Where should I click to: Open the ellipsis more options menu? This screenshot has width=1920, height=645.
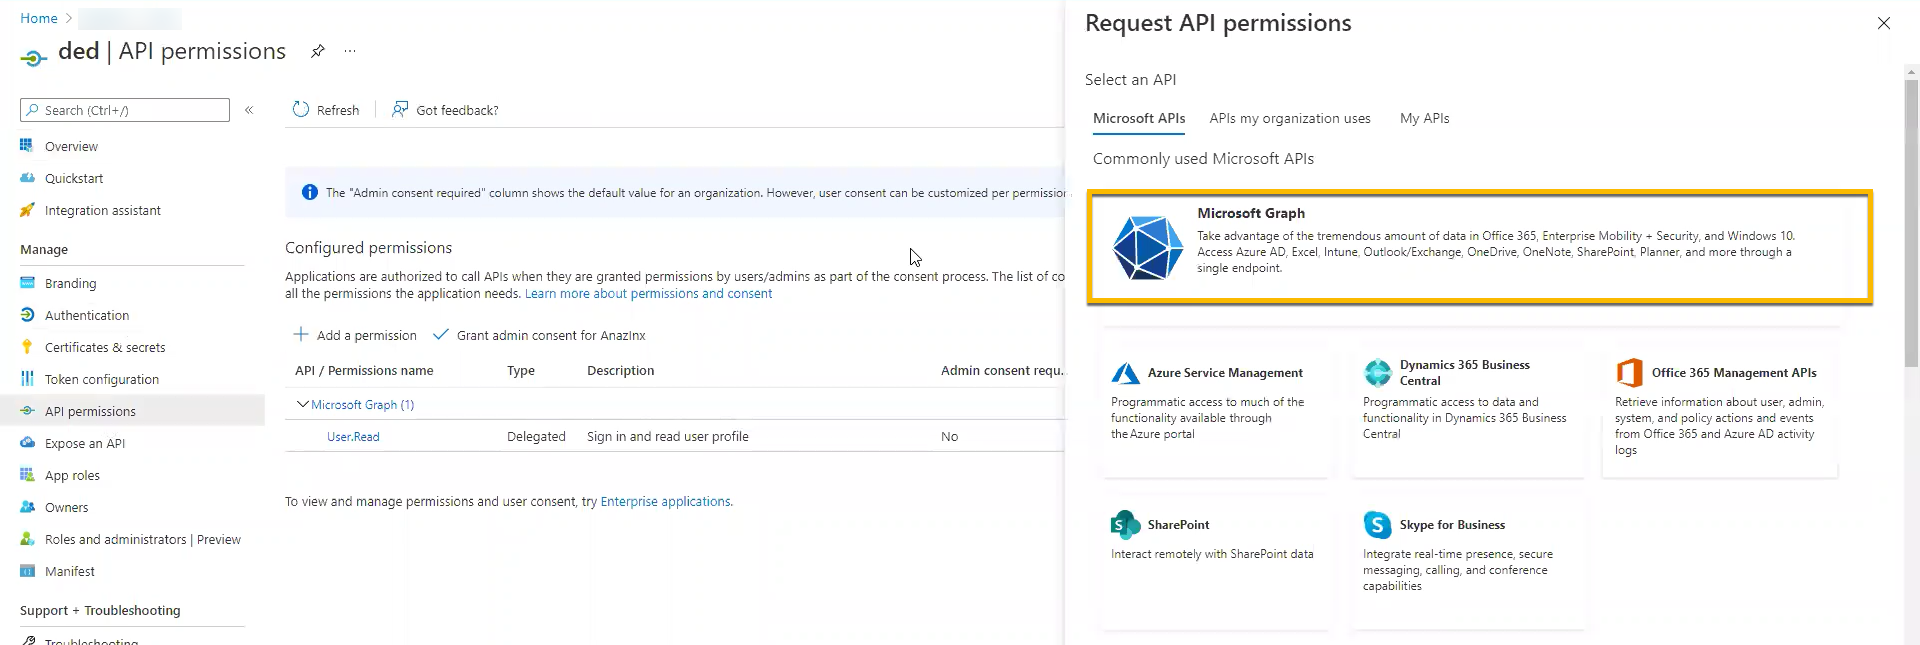[350, 51]
